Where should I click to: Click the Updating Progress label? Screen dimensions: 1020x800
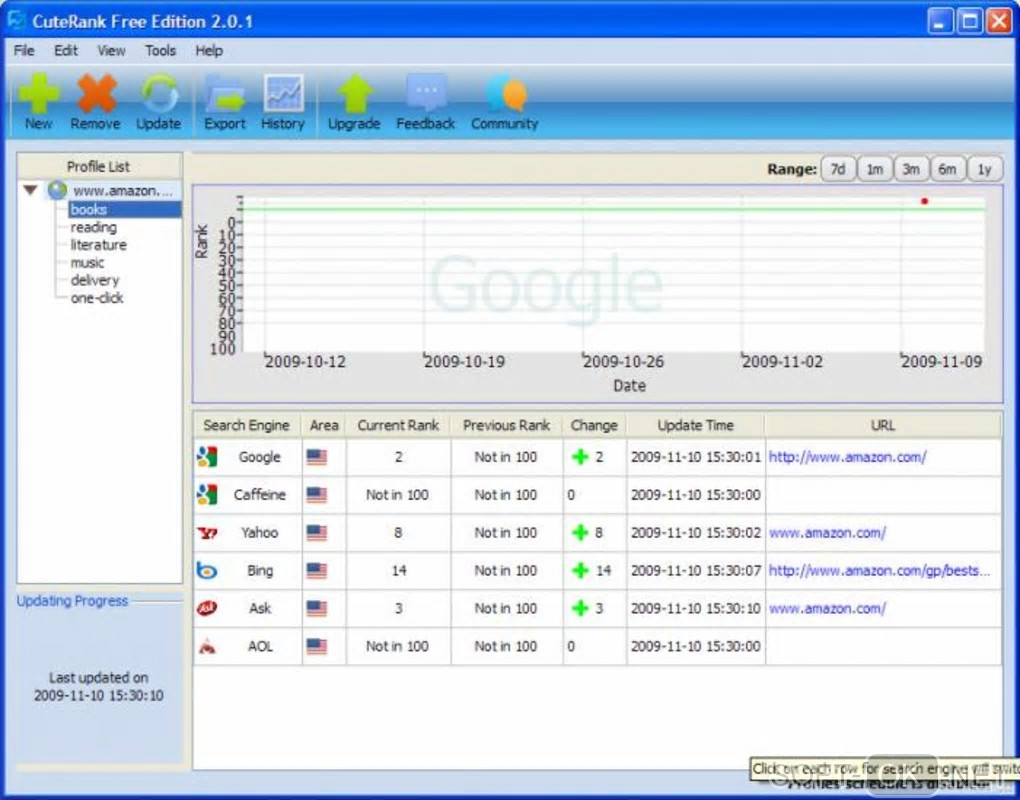click(72, 601)
